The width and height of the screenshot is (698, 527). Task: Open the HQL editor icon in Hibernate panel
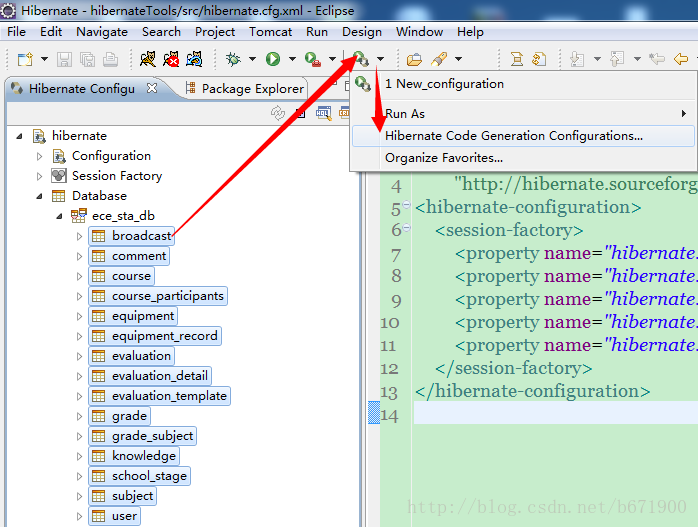(x=324, y=113)
